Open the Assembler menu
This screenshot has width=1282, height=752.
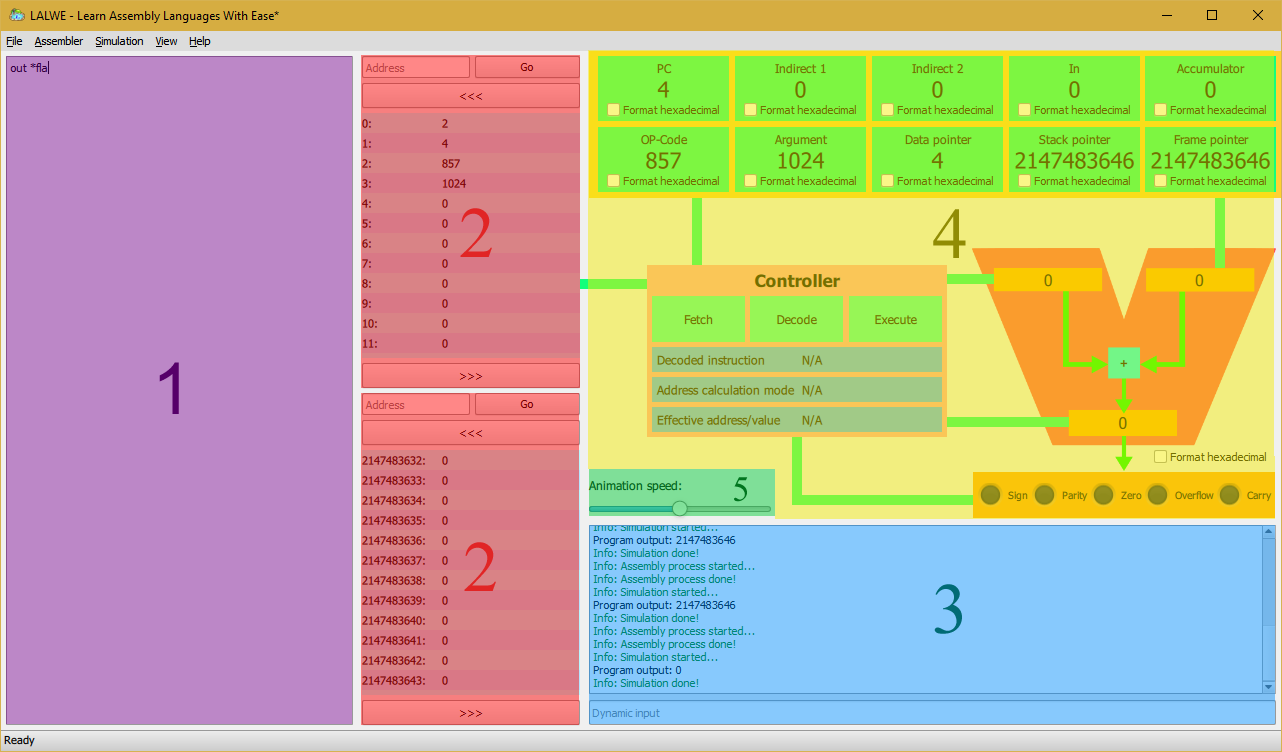click(x=59, y=41)
